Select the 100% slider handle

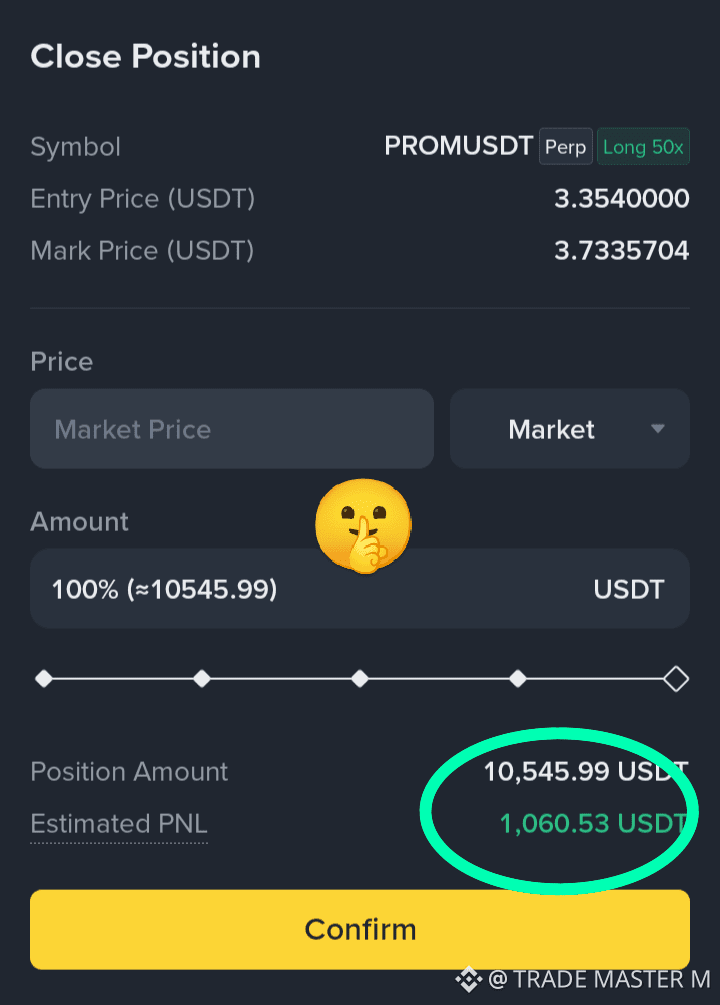pyautogui.click(x=676, y=678)
